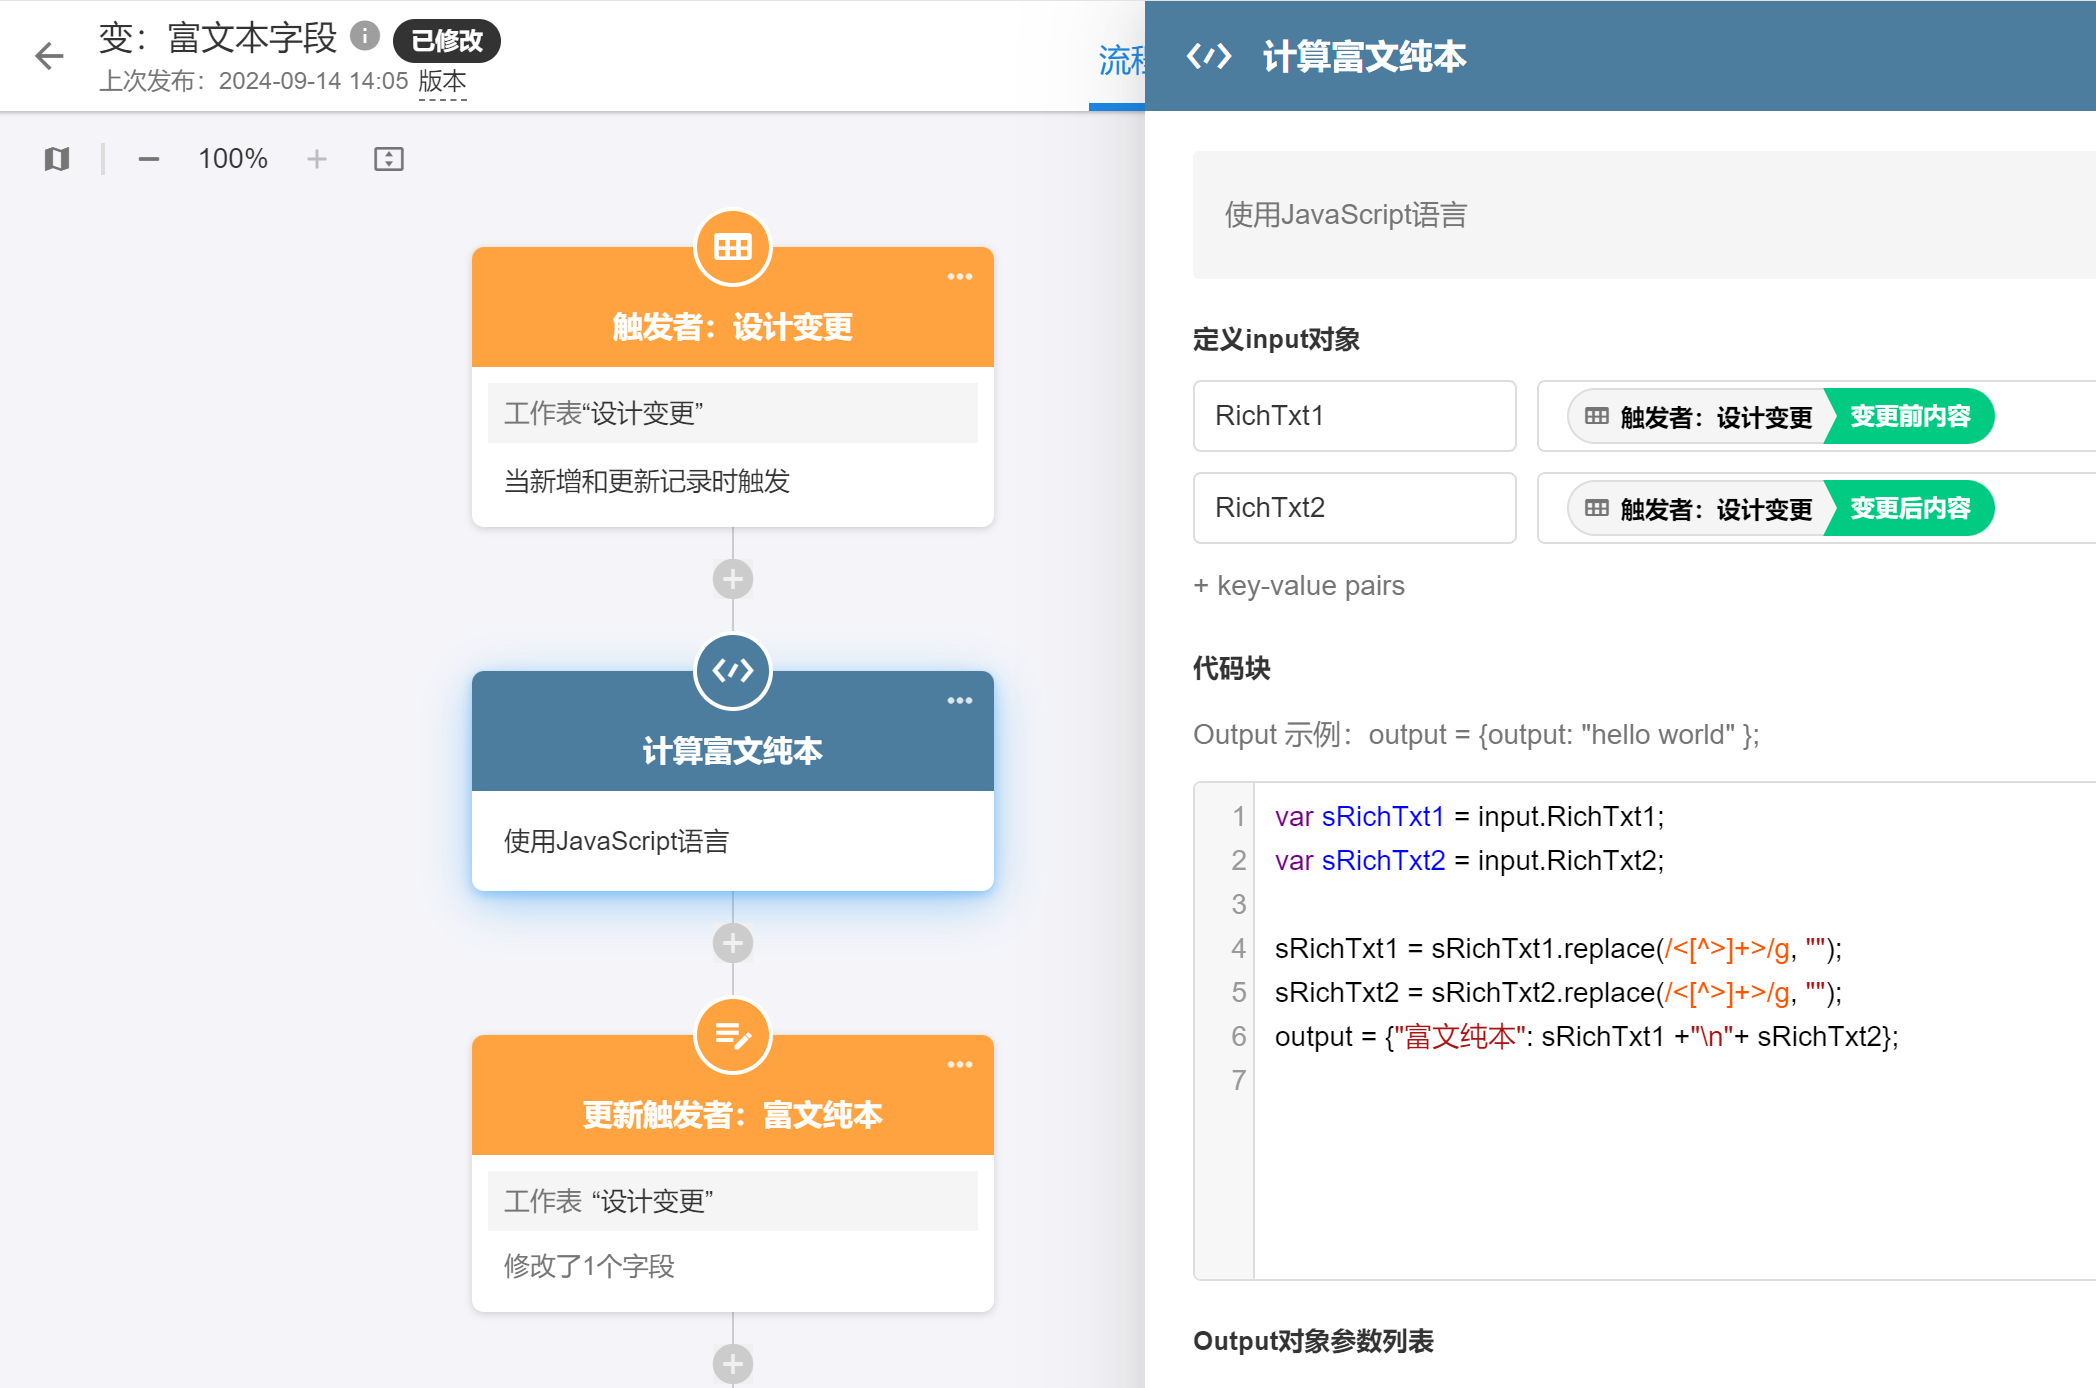This screenshot has height=1388, width=2096.
Task: Click line 6 in code editor
Action: tap(1585, 1036)
